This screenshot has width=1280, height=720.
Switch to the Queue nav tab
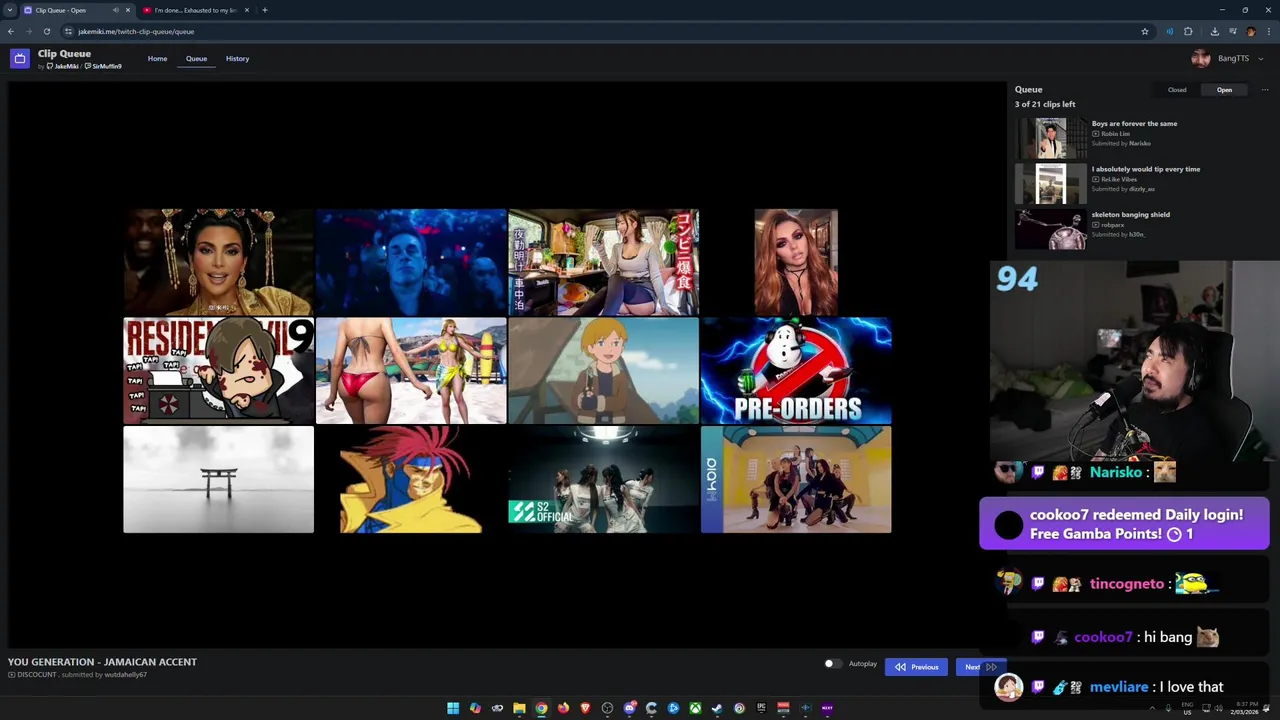pos(196,59)
